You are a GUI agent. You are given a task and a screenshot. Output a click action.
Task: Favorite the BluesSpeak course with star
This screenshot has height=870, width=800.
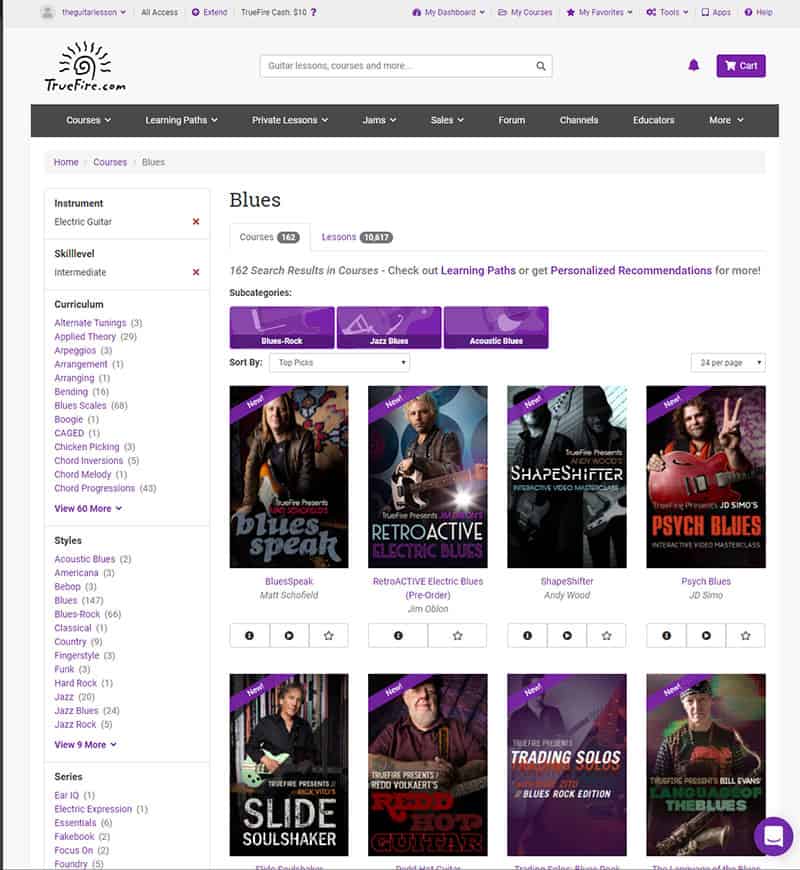(328, 635)
